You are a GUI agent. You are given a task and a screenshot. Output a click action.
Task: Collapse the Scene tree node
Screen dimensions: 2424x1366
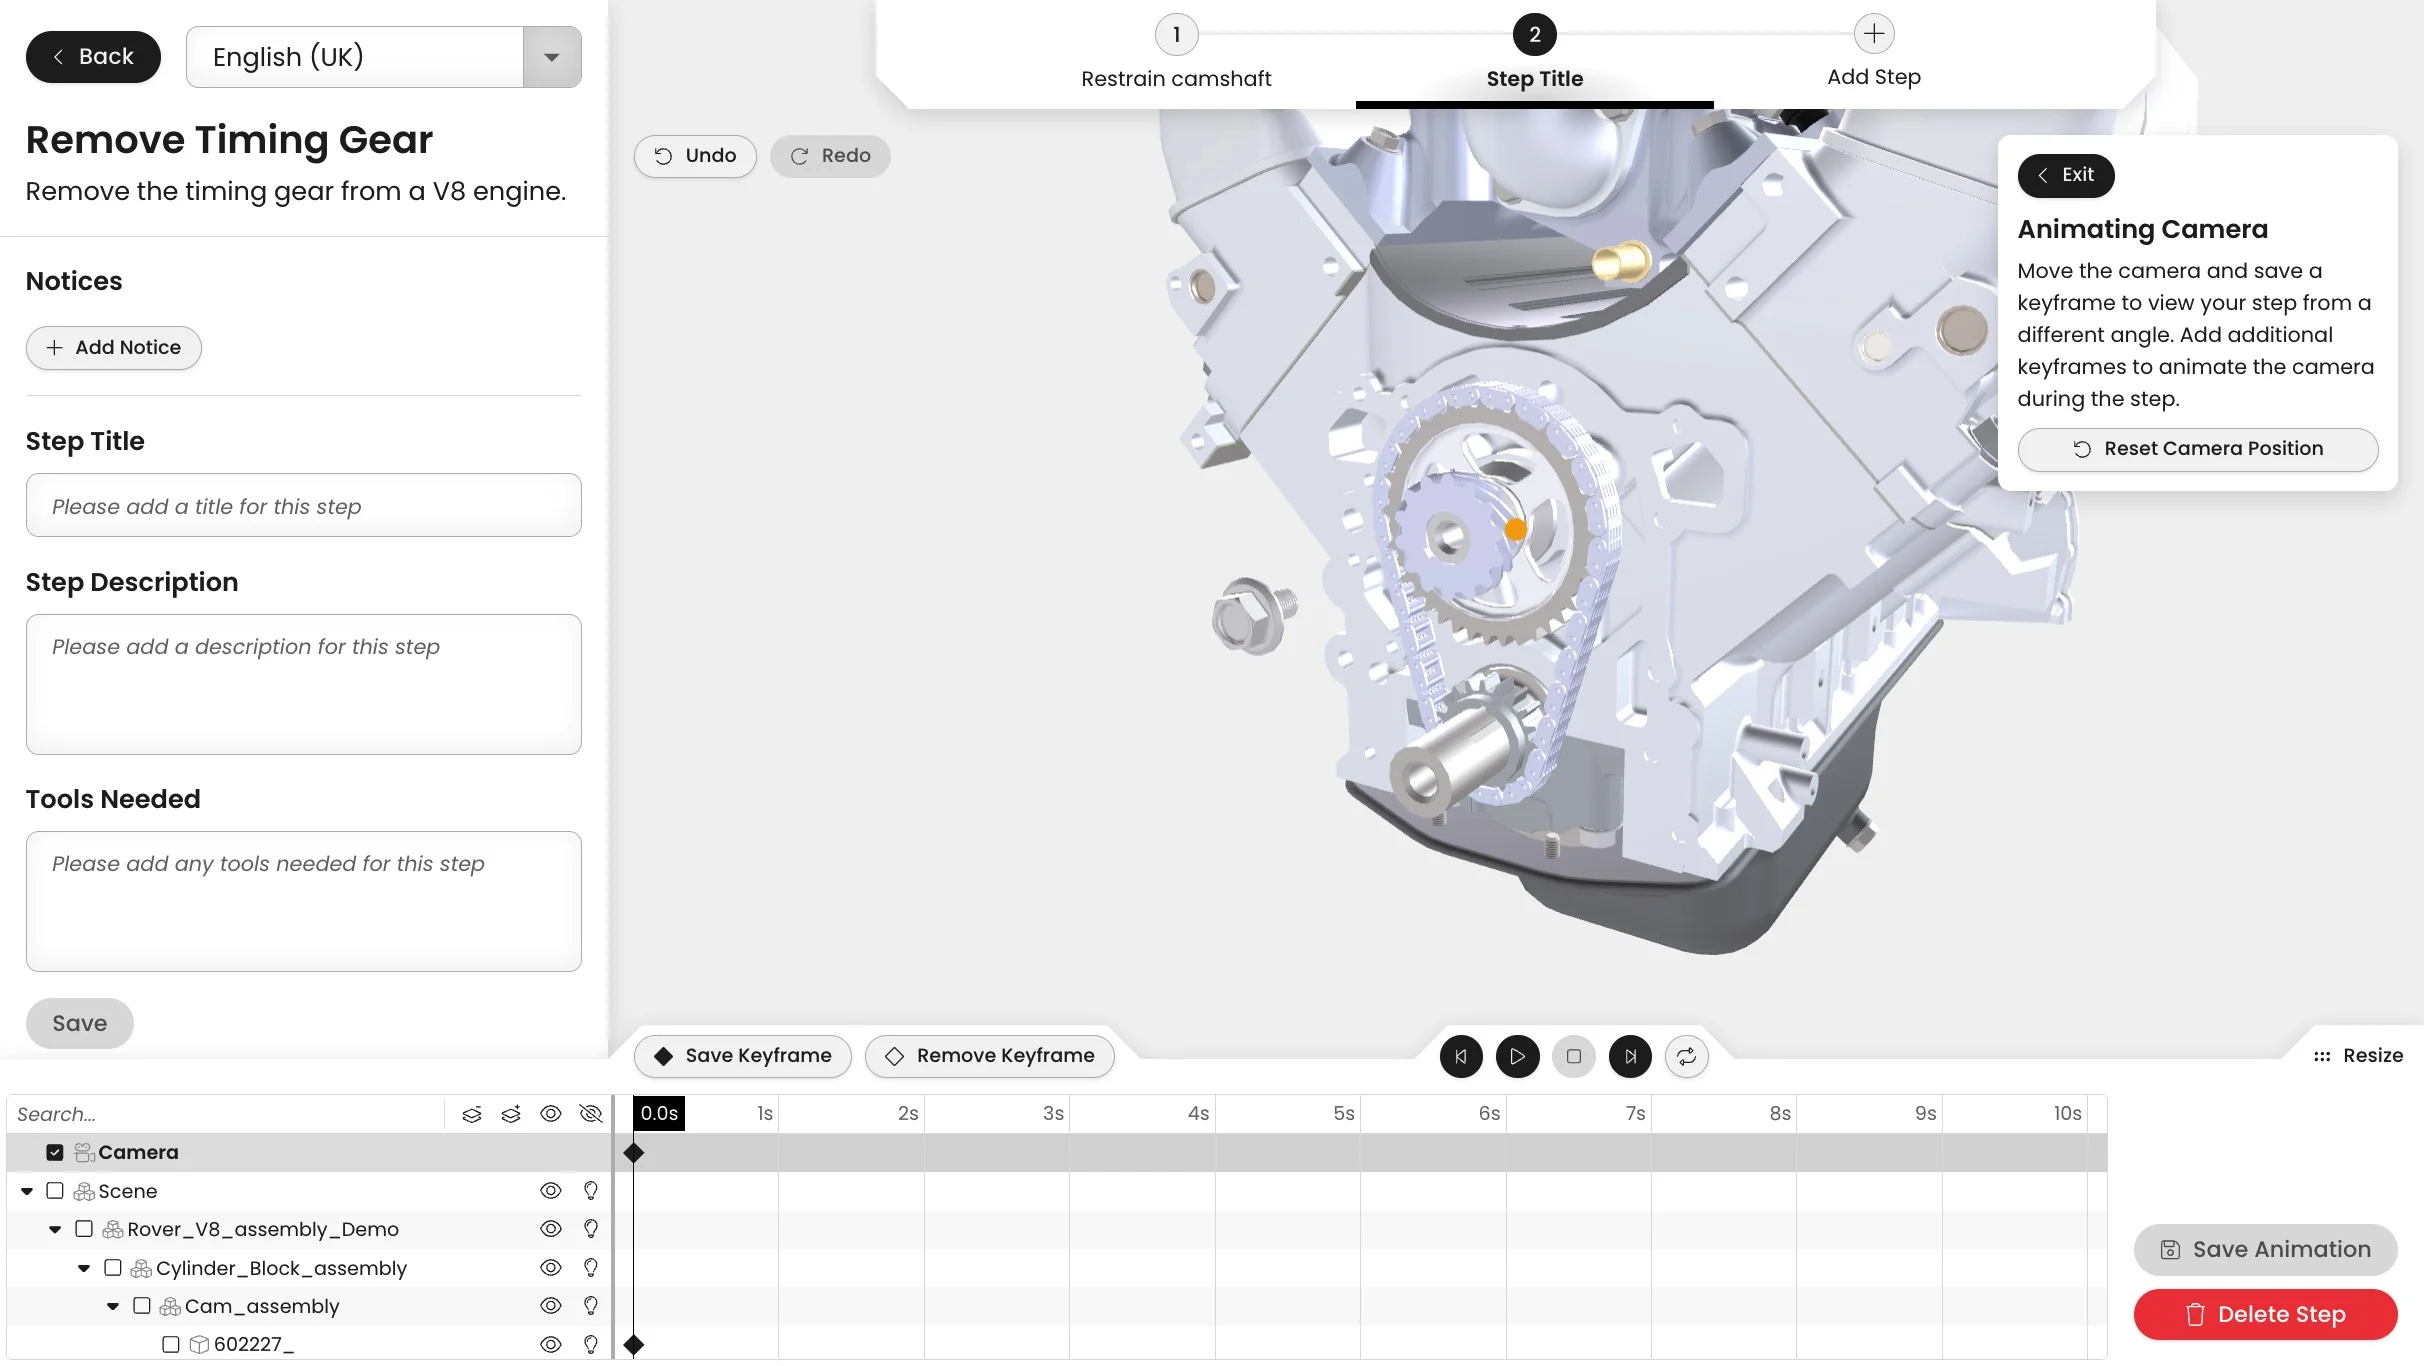pos(27,1191)
